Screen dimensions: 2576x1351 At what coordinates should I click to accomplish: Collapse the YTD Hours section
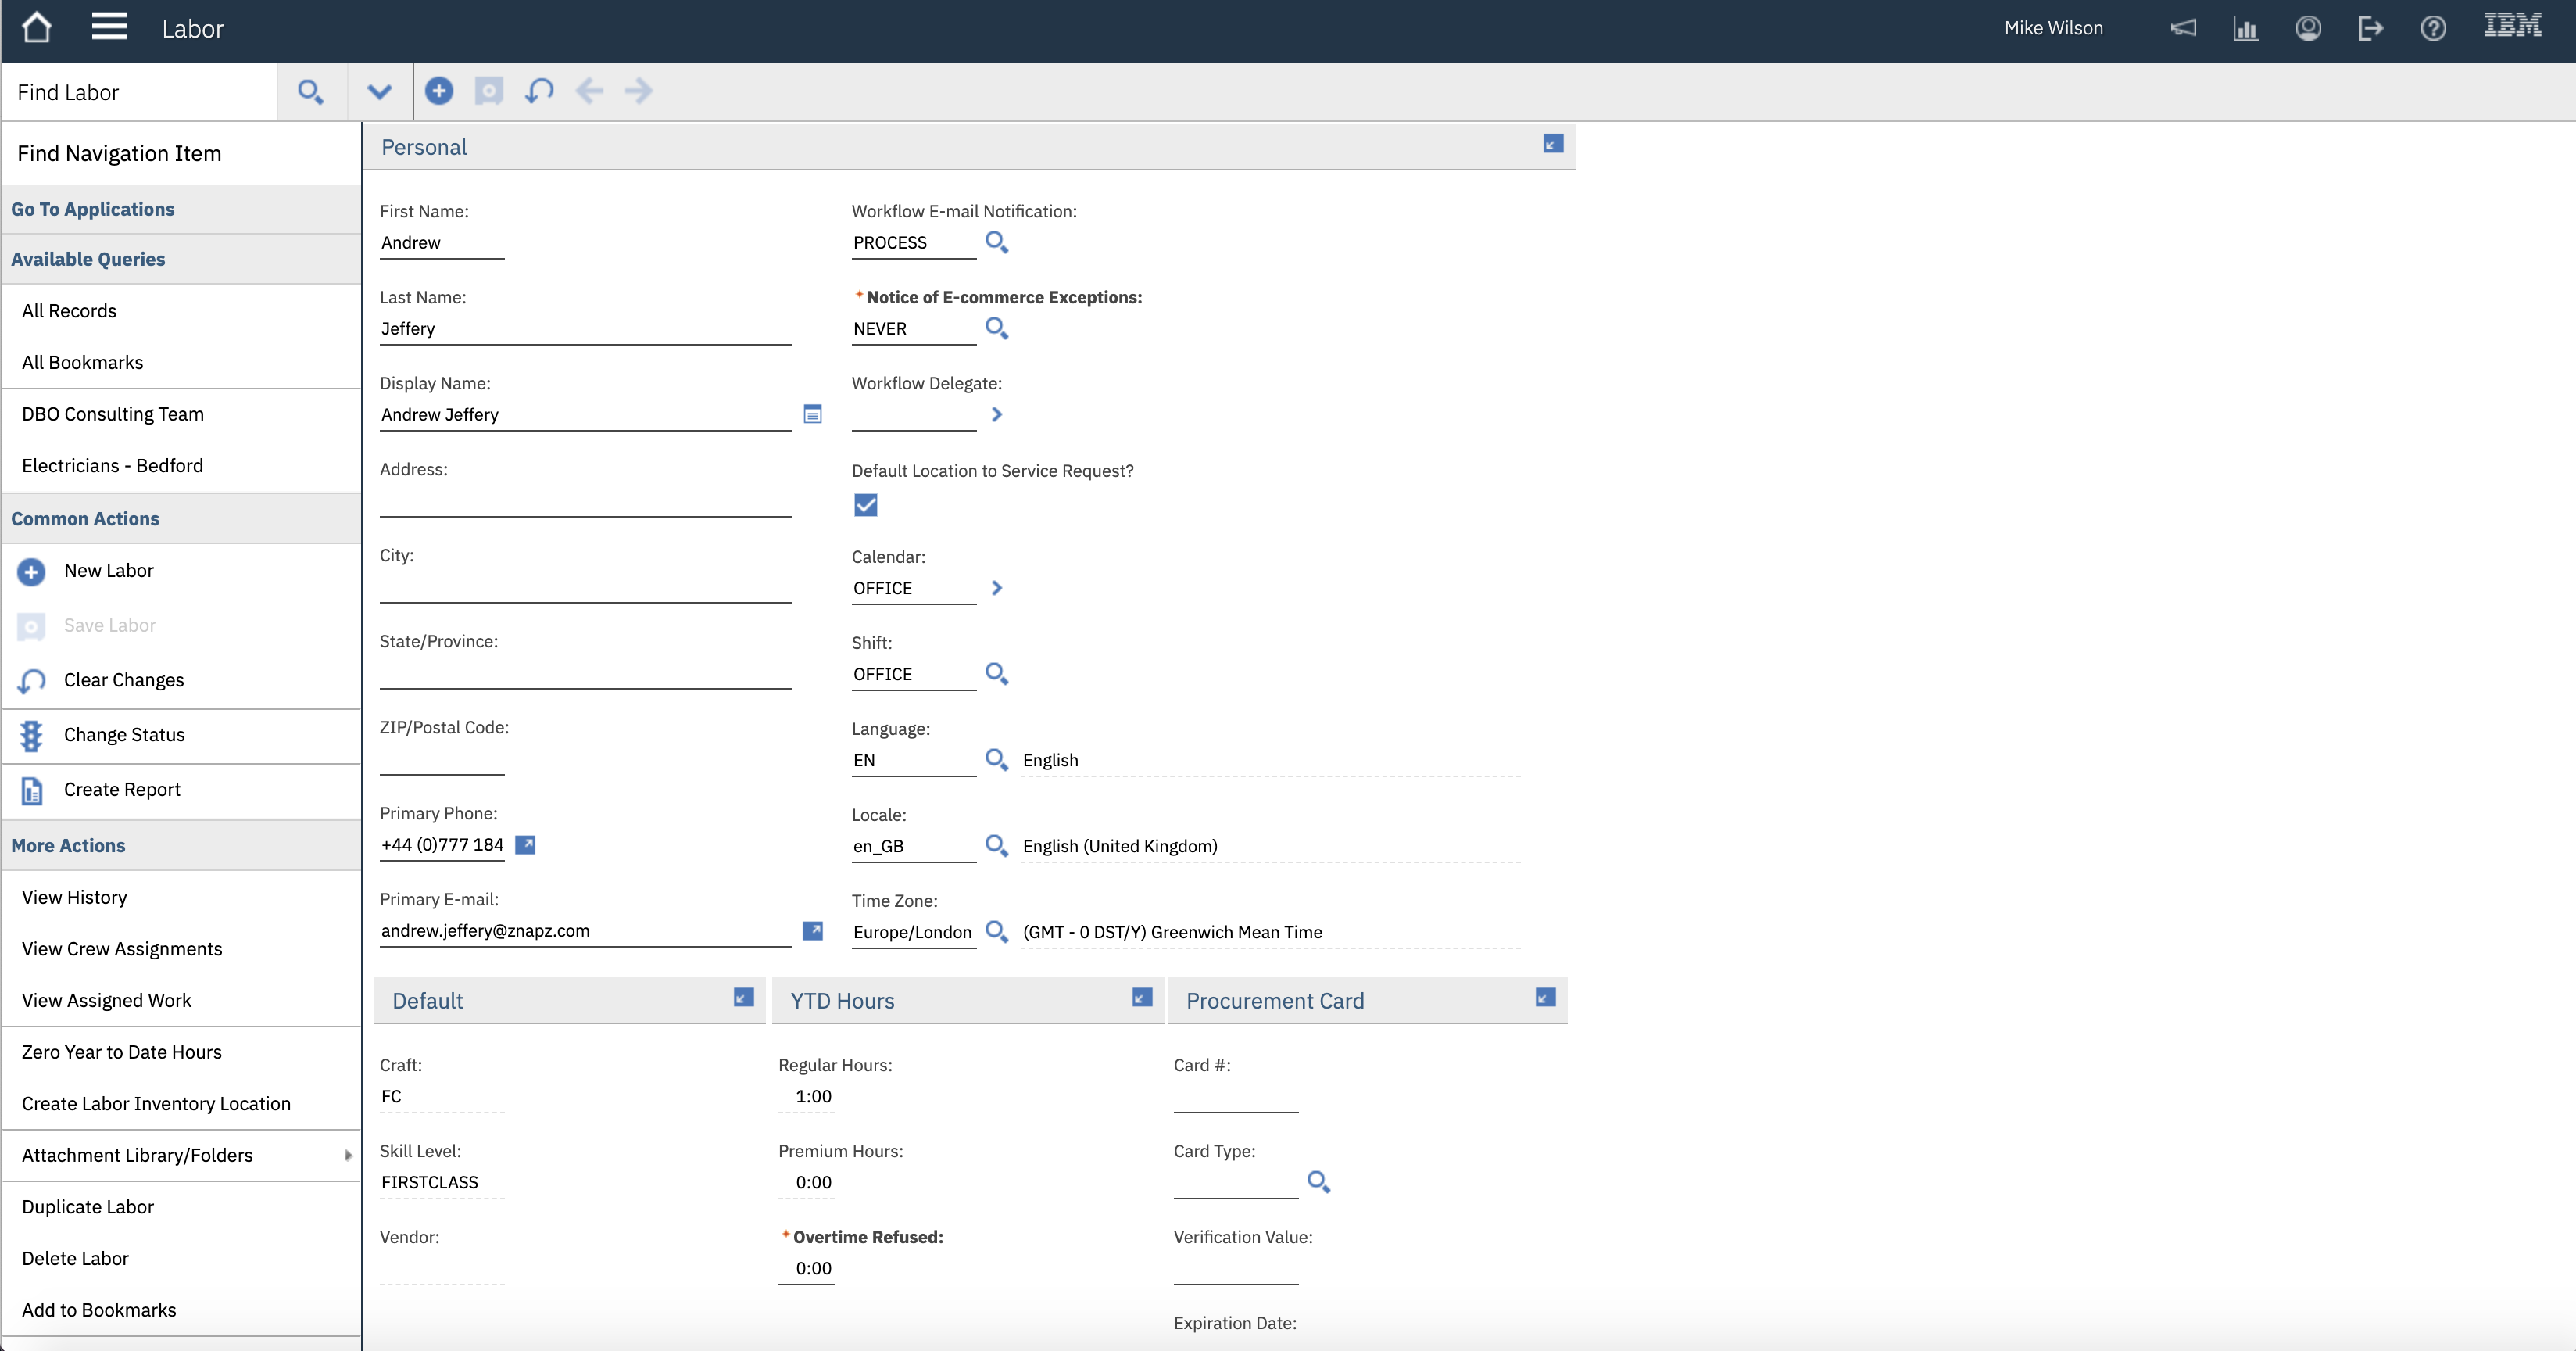[1142, 998]
